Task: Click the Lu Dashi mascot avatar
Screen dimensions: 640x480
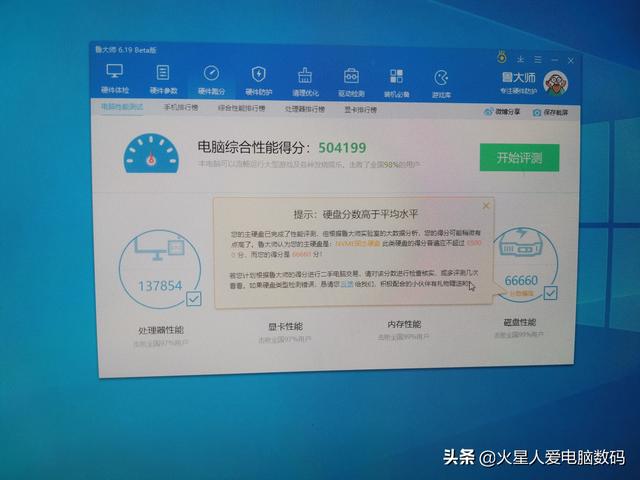Action: point(556,83)
